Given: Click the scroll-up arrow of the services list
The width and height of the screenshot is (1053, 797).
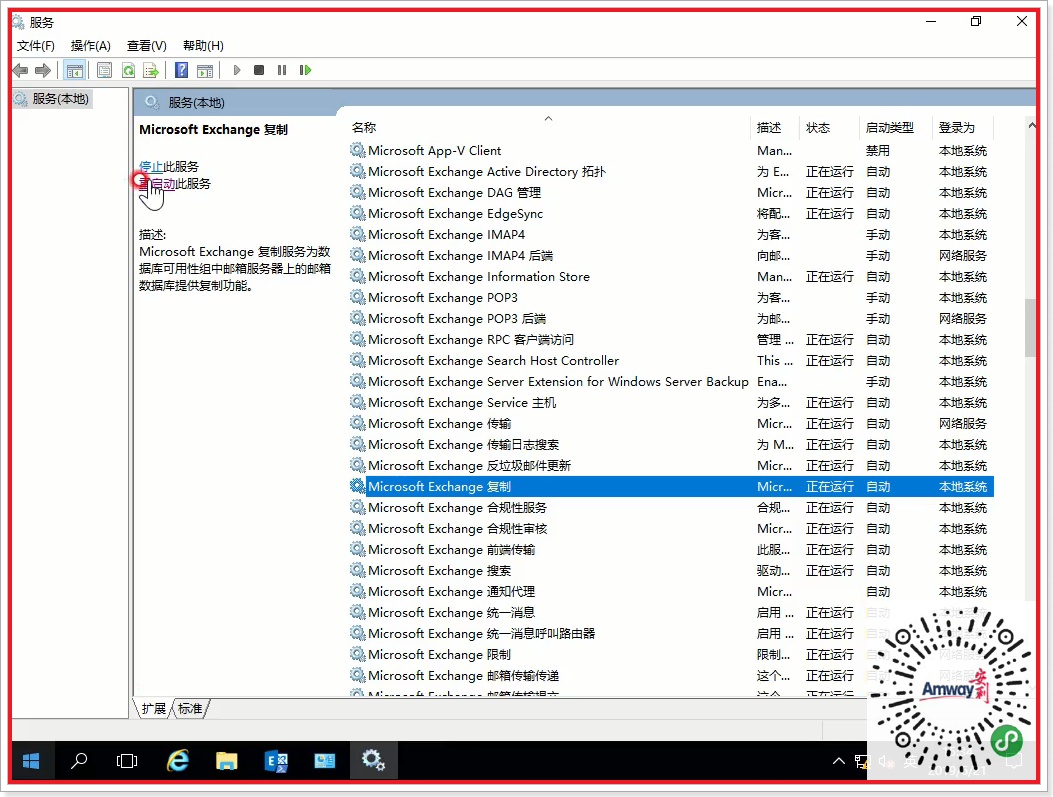Looking at the screenshot, I should coord(1031,126).
